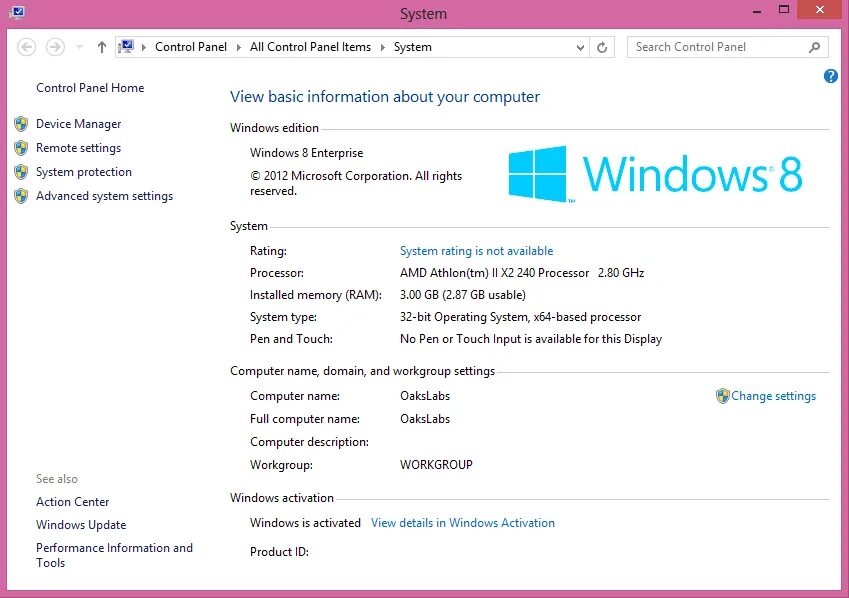
Task: Click the AMD Athlon processor value
Action: coord(522,273)
